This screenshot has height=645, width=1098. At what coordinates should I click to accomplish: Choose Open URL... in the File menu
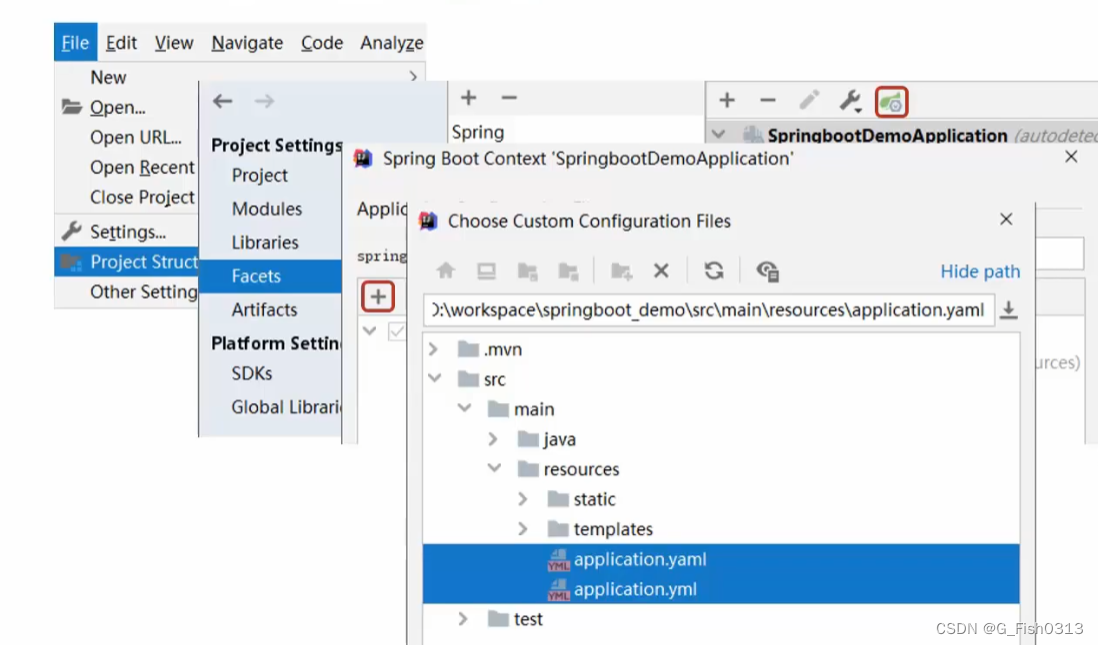[135, 137]
